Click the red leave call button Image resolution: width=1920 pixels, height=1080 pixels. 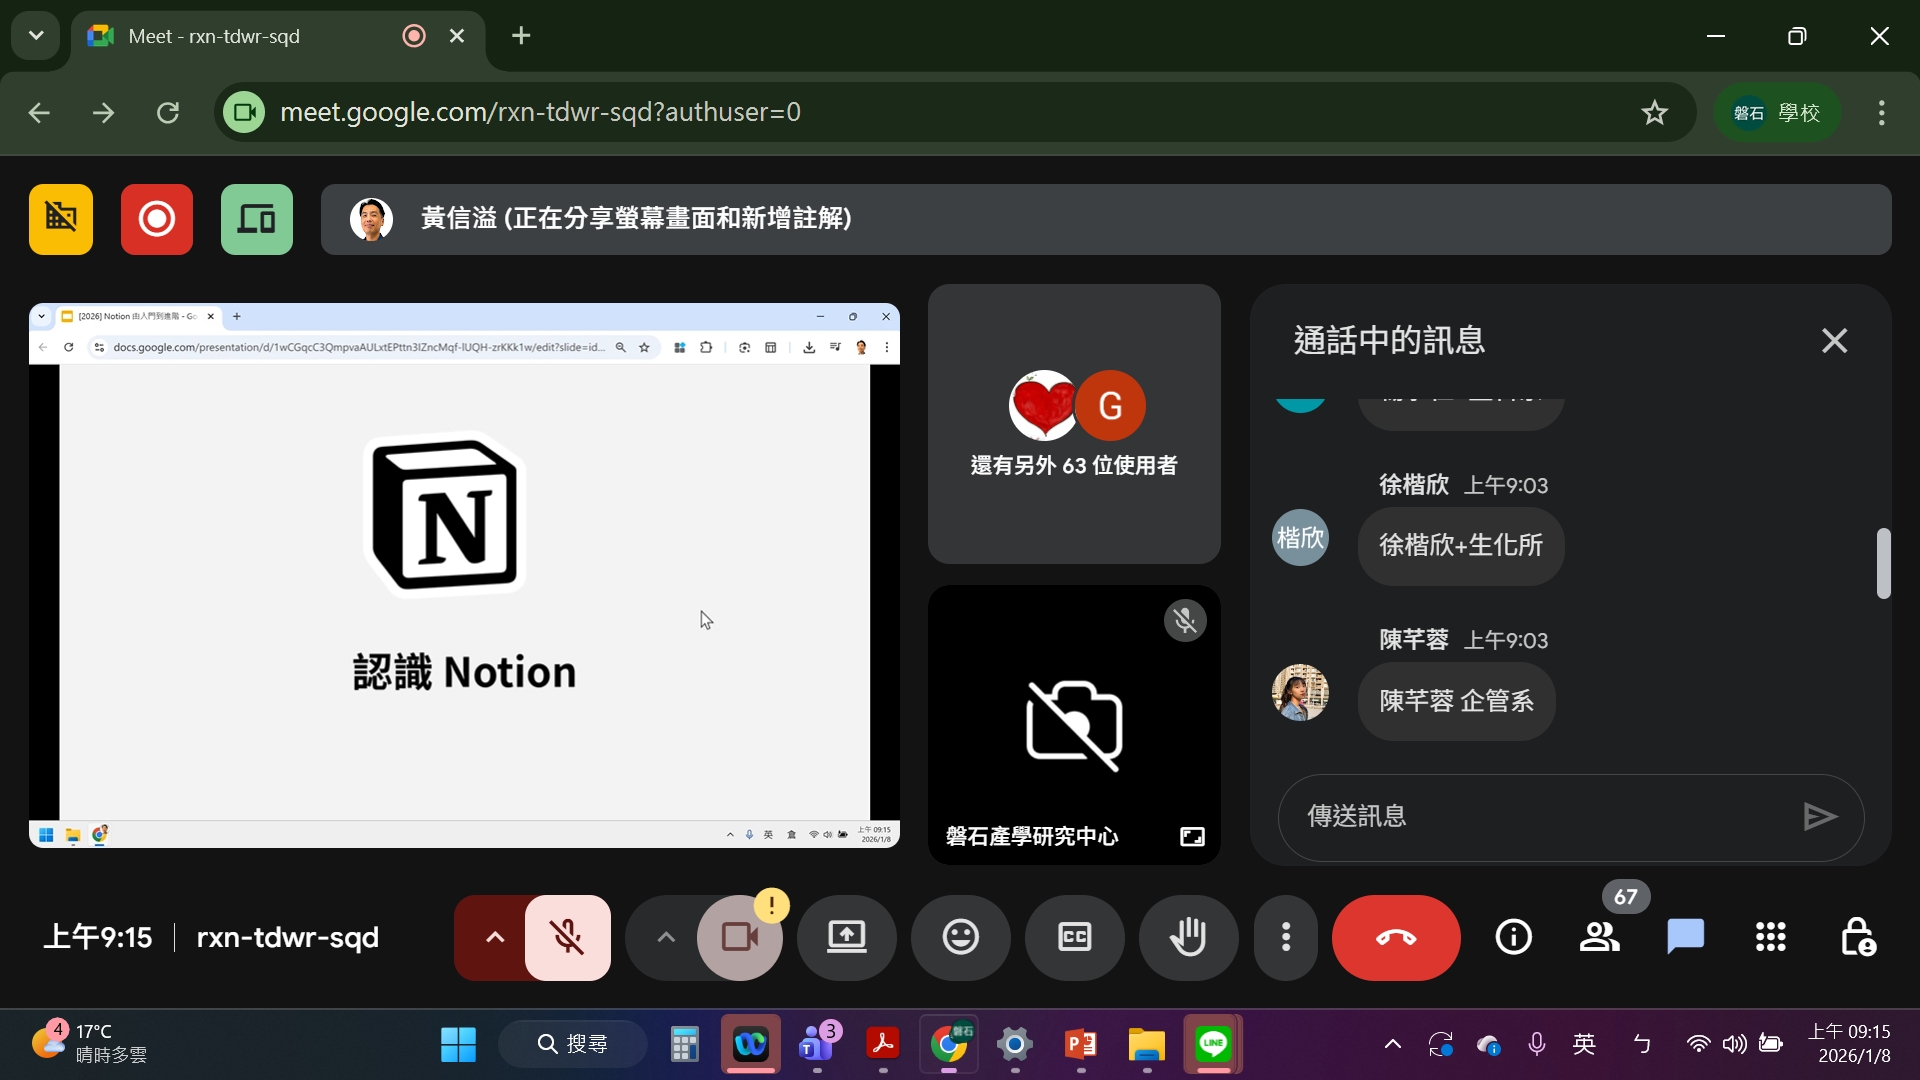pos(1395,937)
